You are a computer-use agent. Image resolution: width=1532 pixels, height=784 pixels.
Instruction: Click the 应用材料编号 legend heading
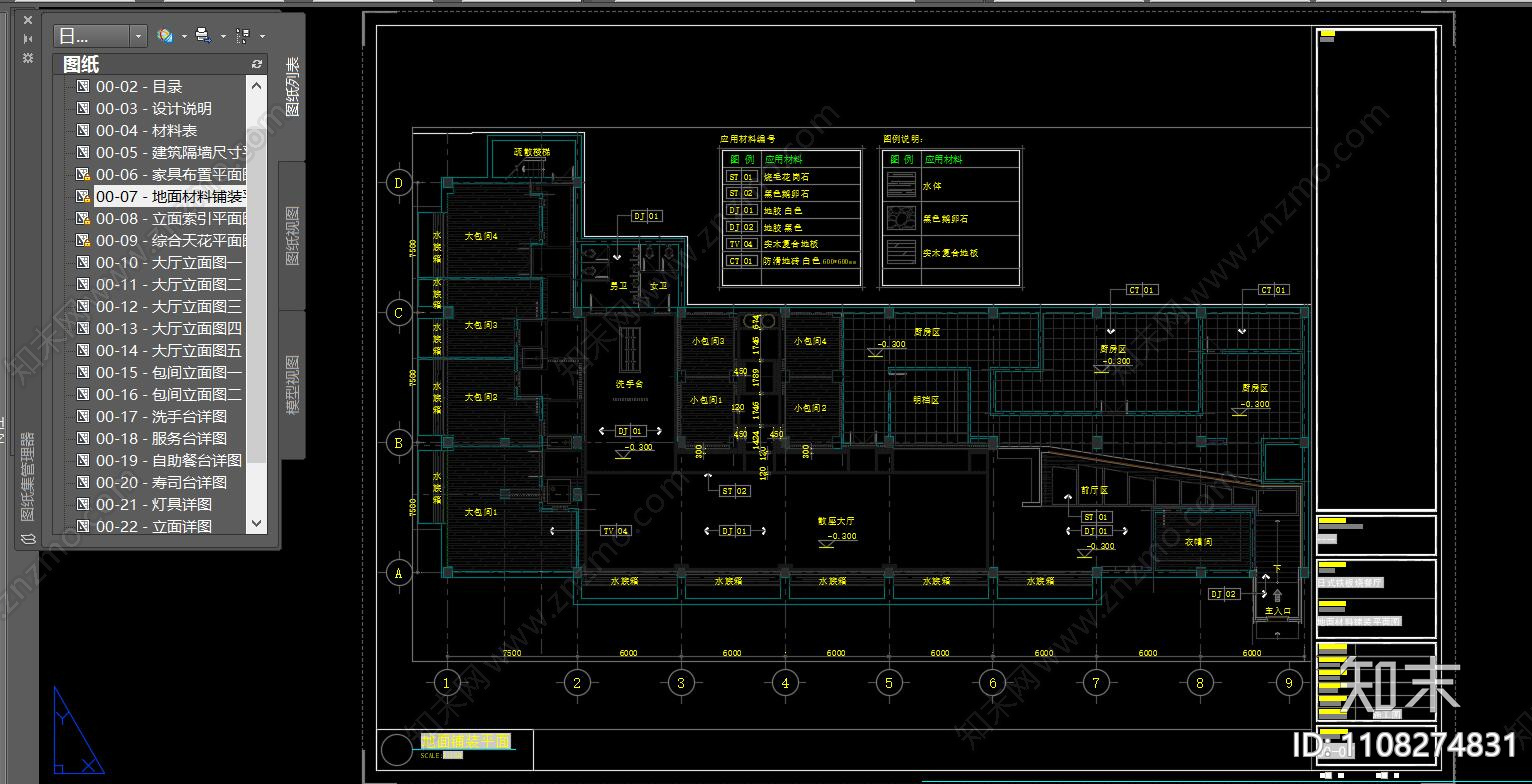pyautogui.click(x=747, y=140)
